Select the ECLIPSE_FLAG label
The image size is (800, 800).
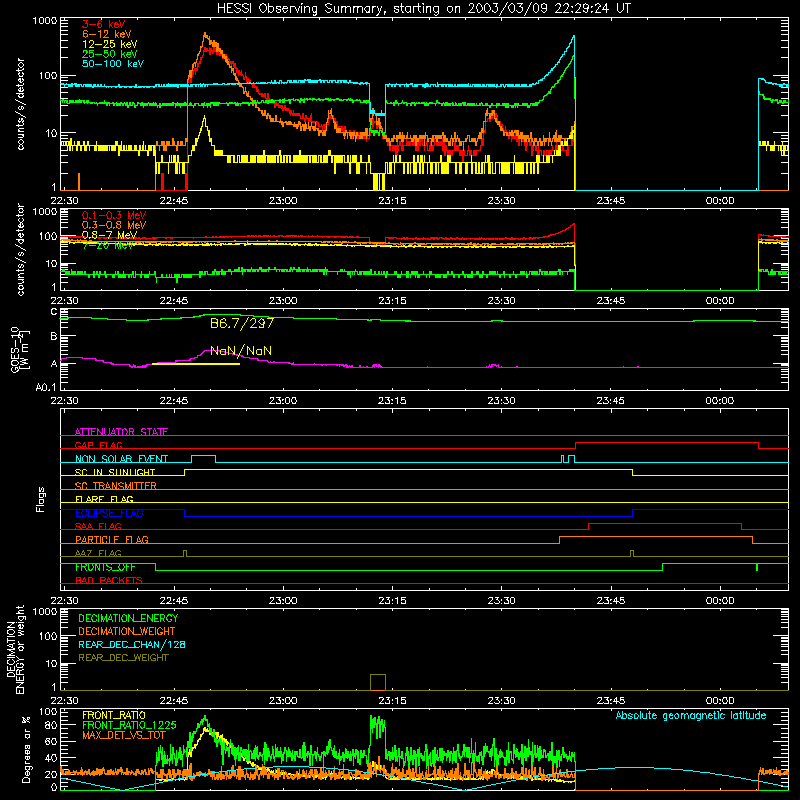pyautogui.click(x=109, y=513)
